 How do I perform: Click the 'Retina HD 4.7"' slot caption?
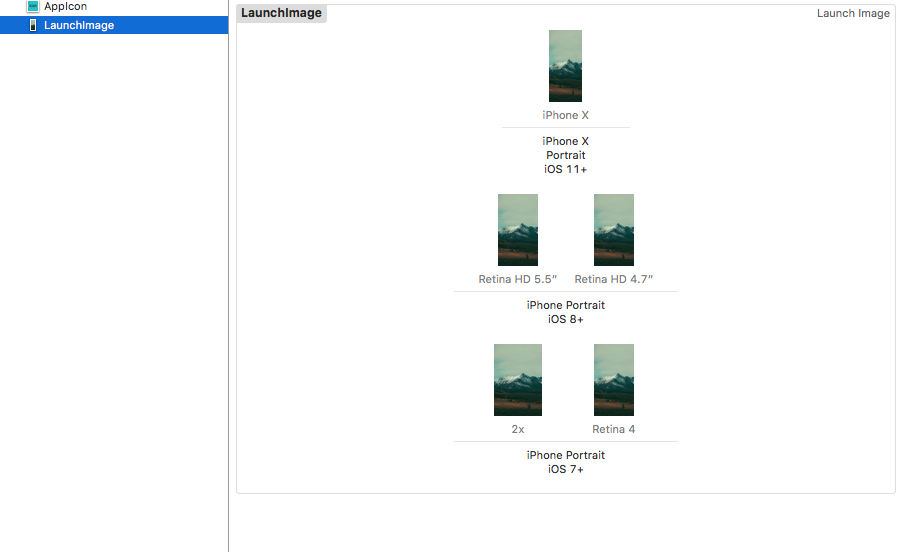click(613, 279)
